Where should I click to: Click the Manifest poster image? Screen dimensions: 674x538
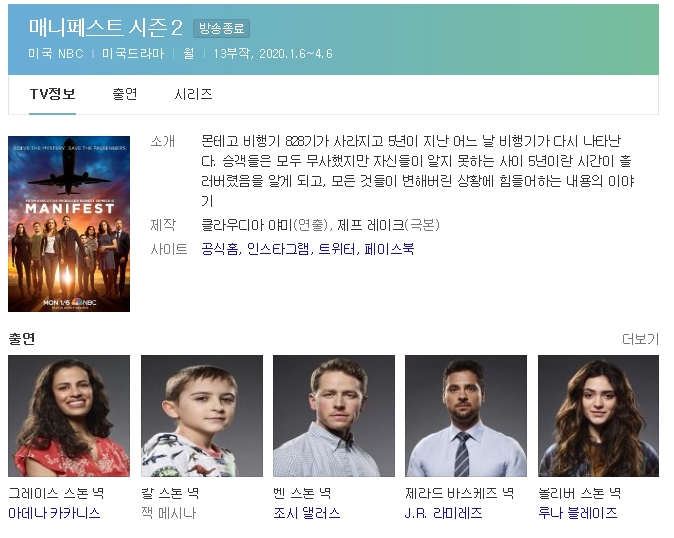coord(69,224)
